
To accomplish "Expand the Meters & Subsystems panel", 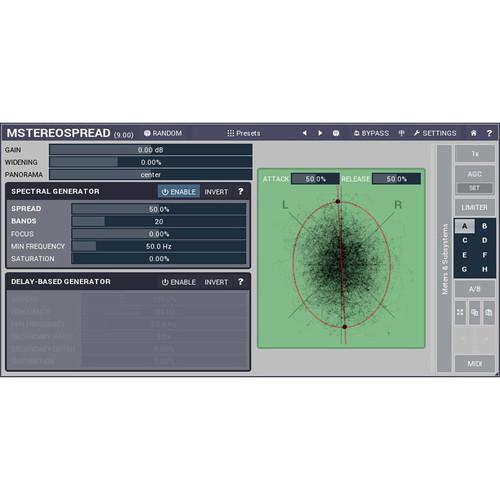I will [444, 258].
